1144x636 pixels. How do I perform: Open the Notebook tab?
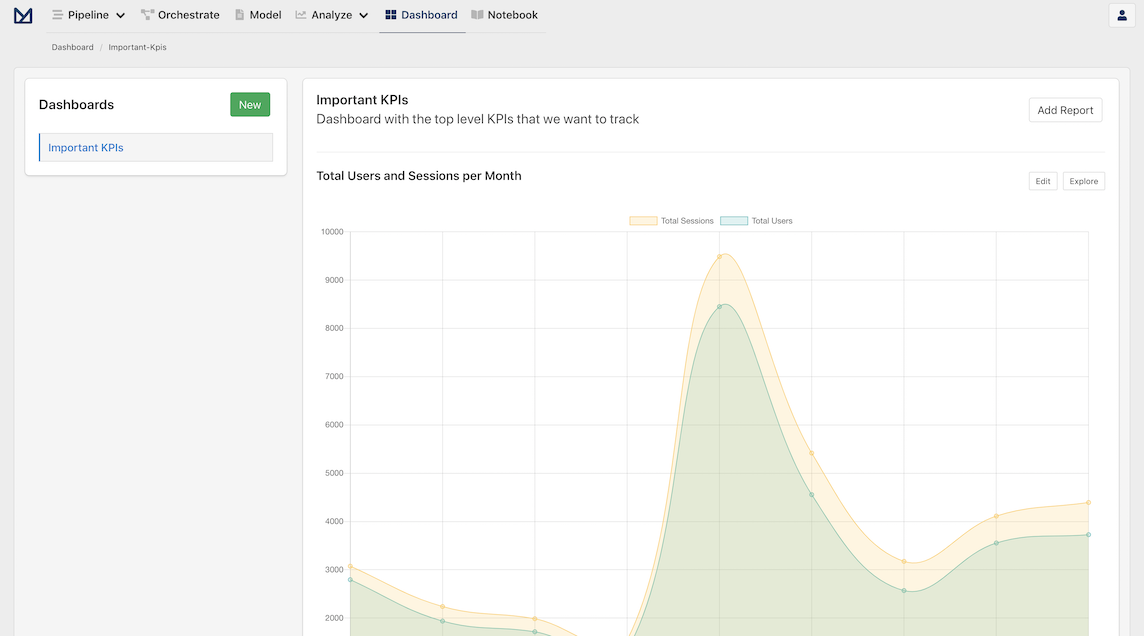click(505, 15)
